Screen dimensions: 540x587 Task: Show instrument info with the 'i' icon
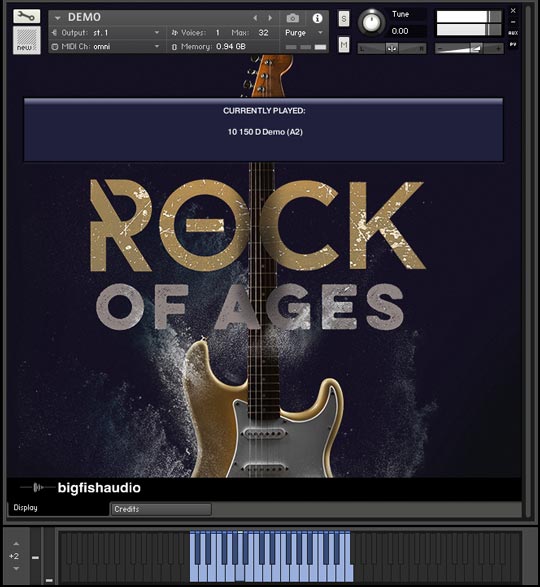click(317, 18)
